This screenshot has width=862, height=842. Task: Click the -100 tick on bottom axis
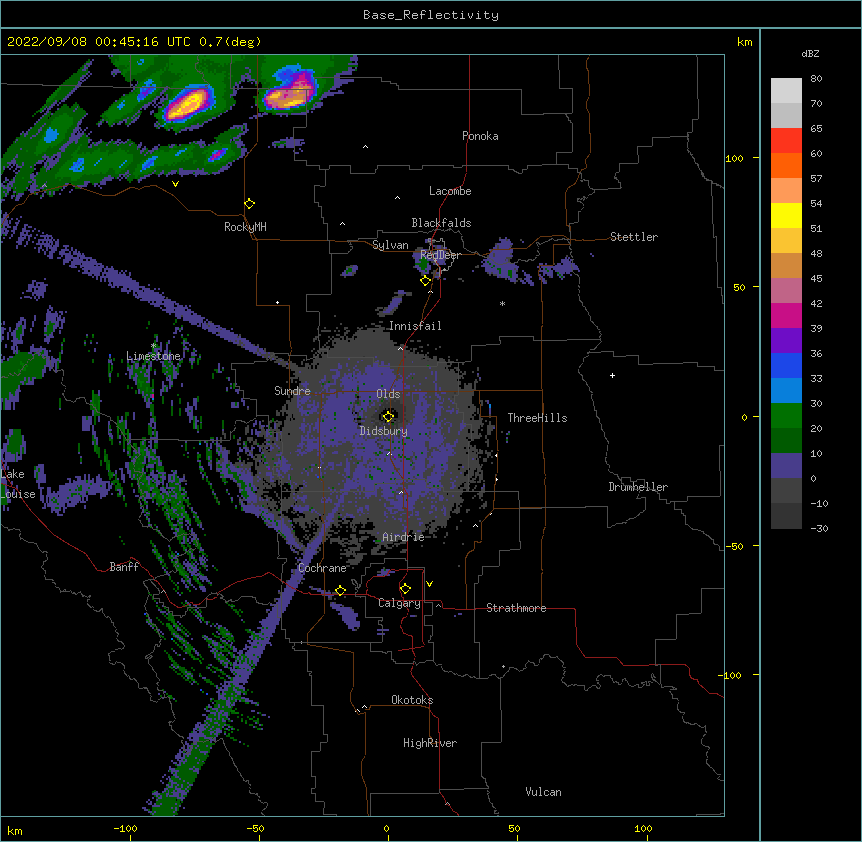125,828
